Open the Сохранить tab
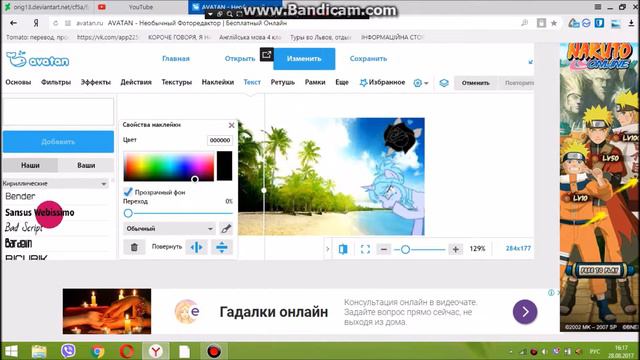Screen dimensions: 640x360 pos(368,59)
